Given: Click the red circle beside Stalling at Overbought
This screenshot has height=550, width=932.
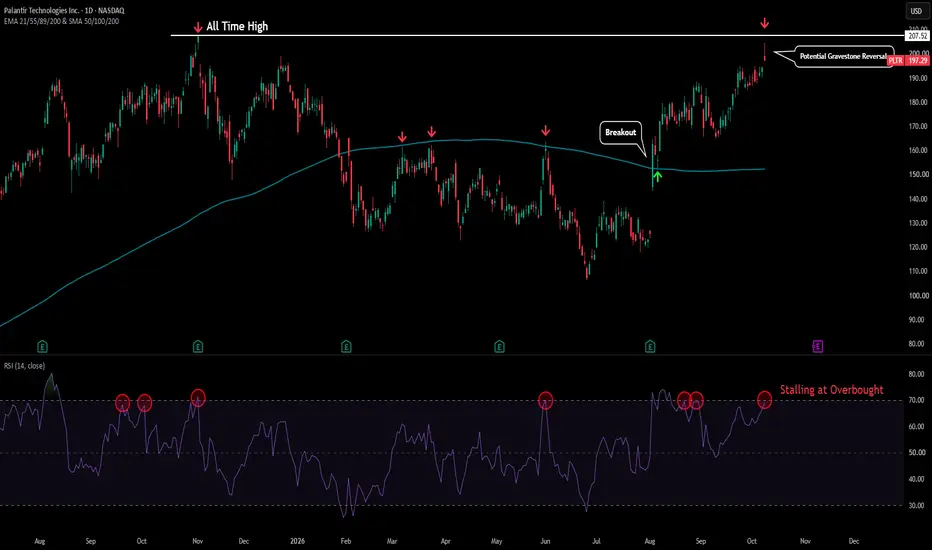Looking at the screenshot, I should [x=764, y=400].
